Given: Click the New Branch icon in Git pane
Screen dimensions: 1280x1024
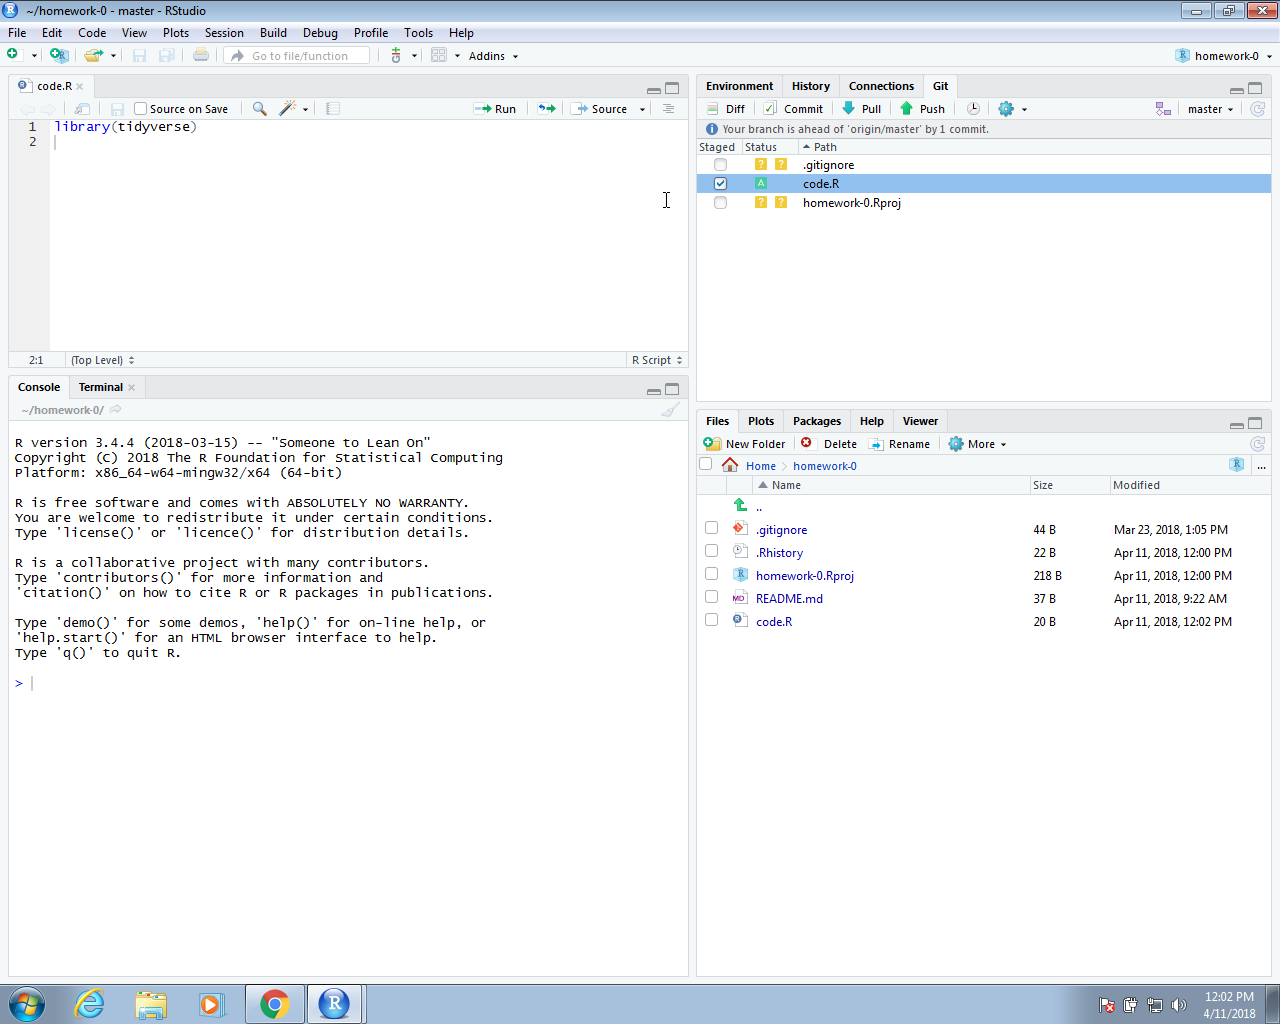Looking at the screenshot, I should (x=1163, y=108).
